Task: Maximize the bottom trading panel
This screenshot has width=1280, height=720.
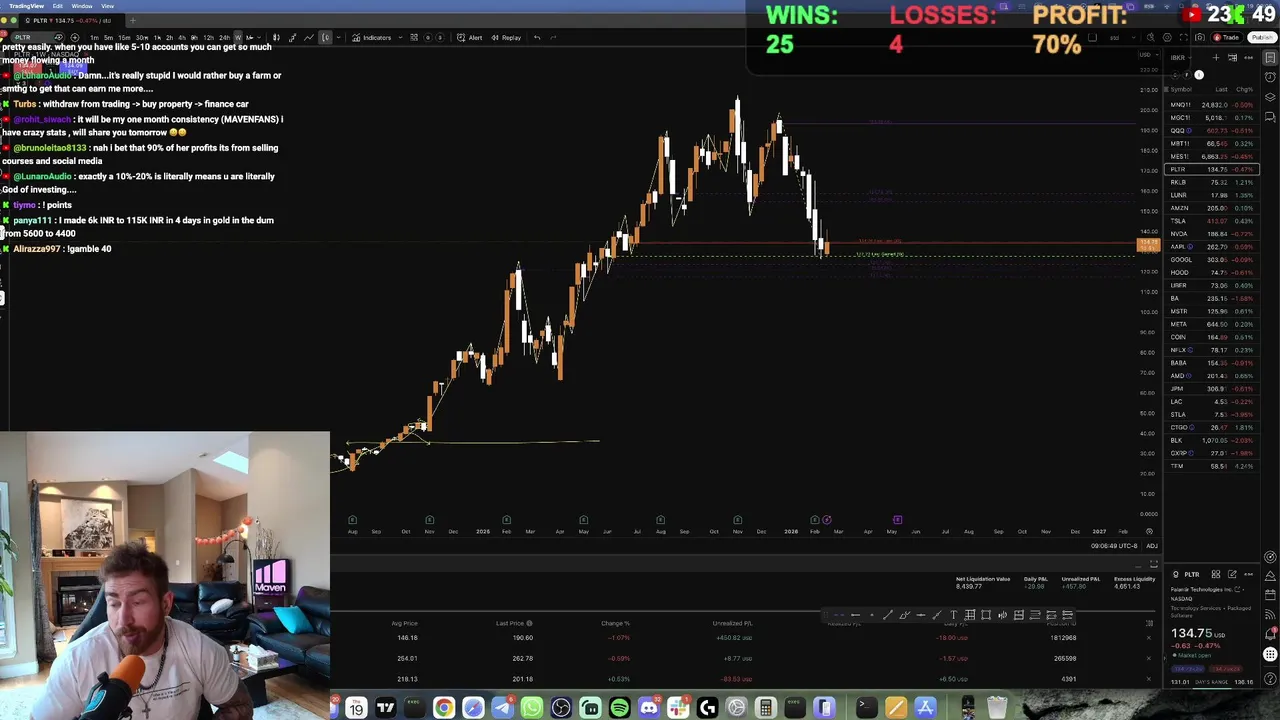Action: (1154, 564)
